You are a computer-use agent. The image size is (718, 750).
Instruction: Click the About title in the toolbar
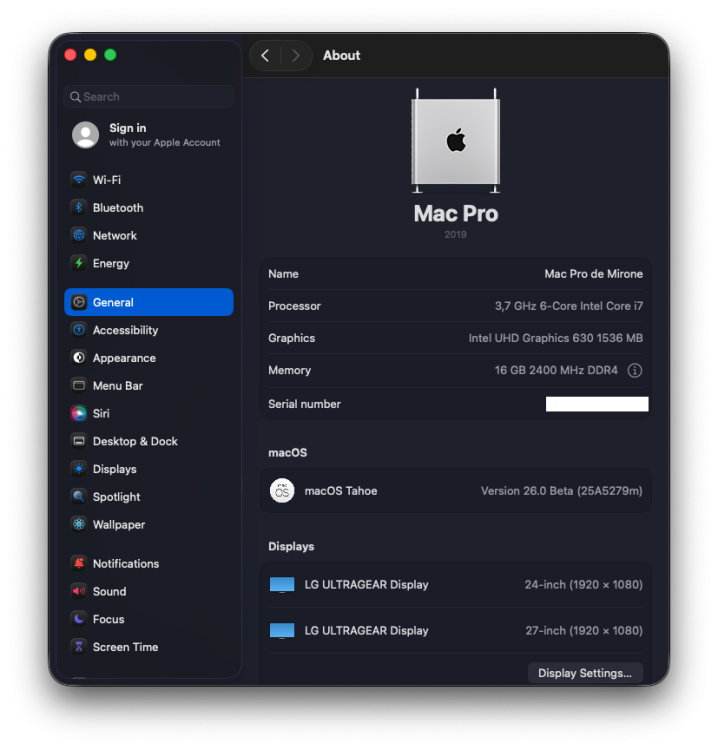pyautogui.click(x=342, y=55)
